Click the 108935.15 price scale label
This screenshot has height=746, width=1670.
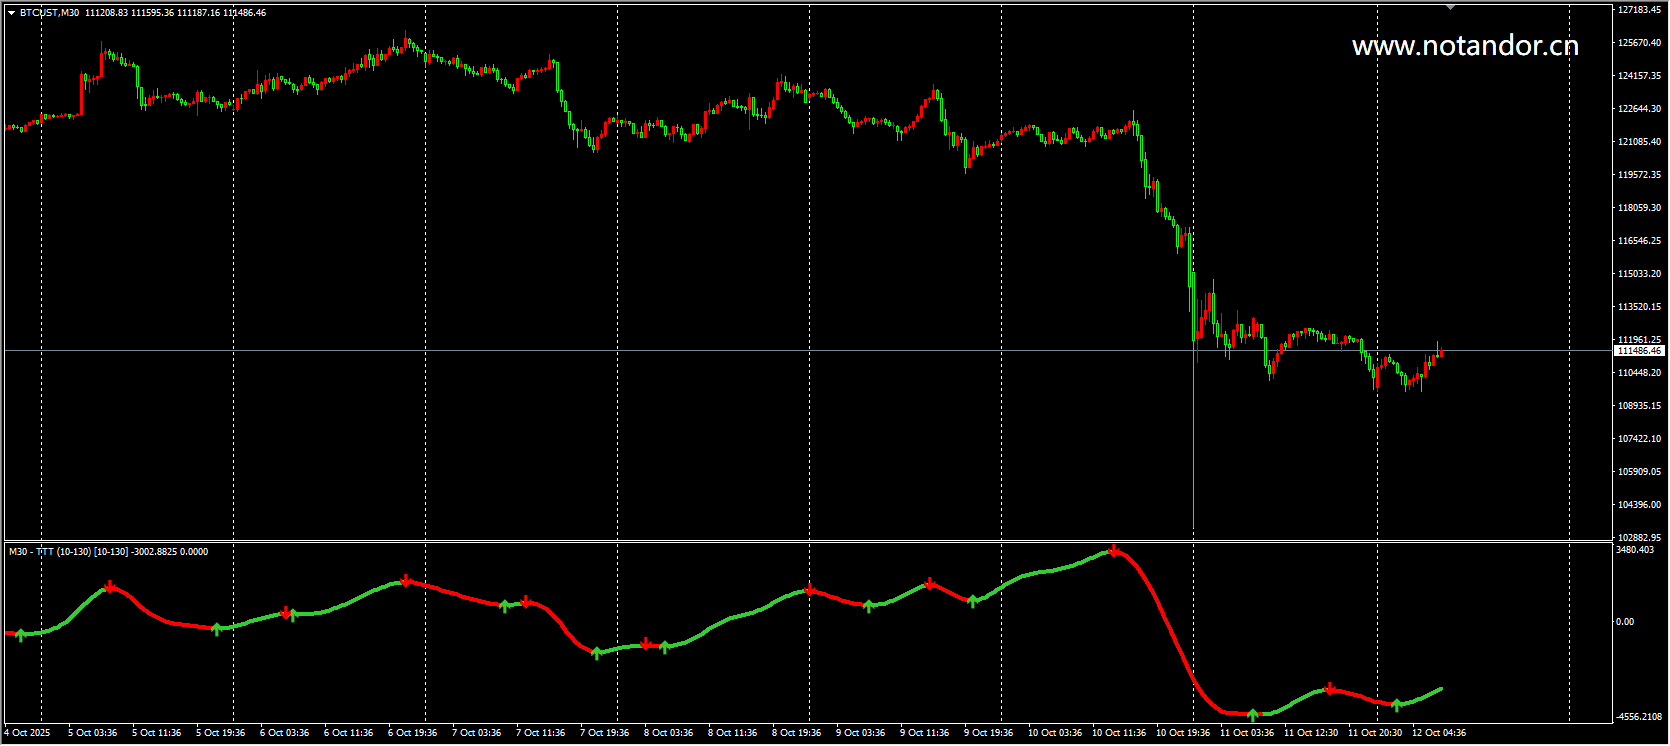click(1640, 406)
